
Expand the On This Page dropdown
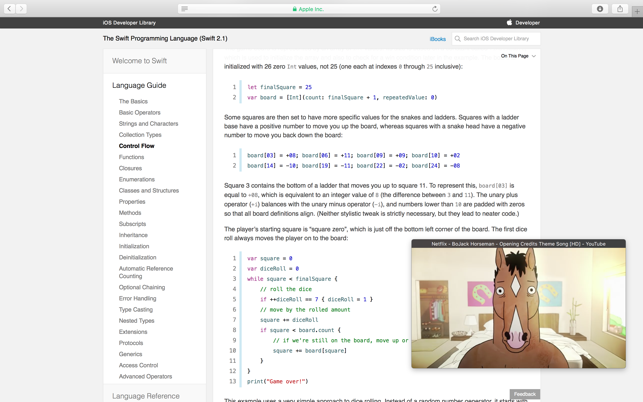(x=518, y=56)
